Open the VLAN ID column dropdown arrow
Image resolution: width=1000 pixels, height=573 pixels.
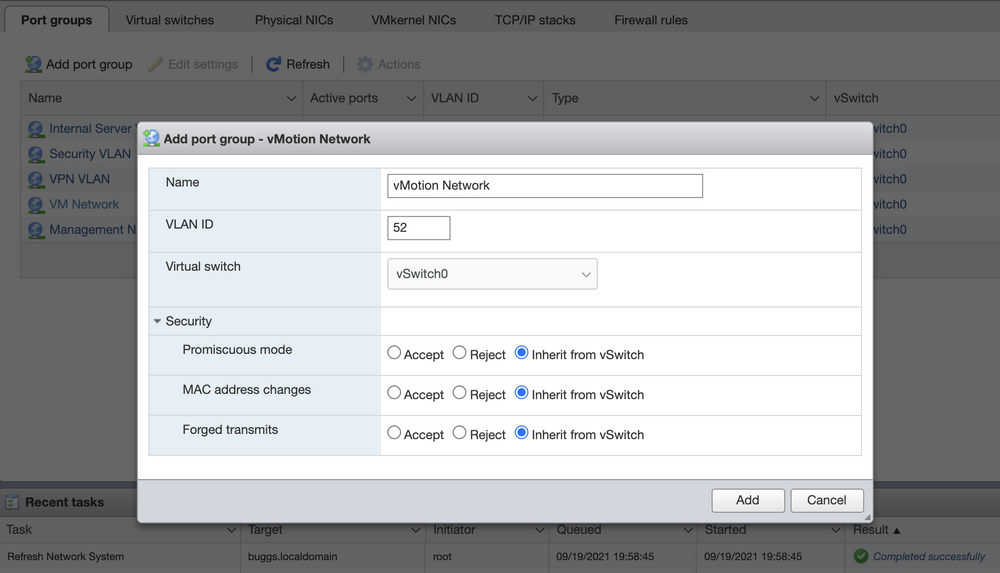(532, 98)
